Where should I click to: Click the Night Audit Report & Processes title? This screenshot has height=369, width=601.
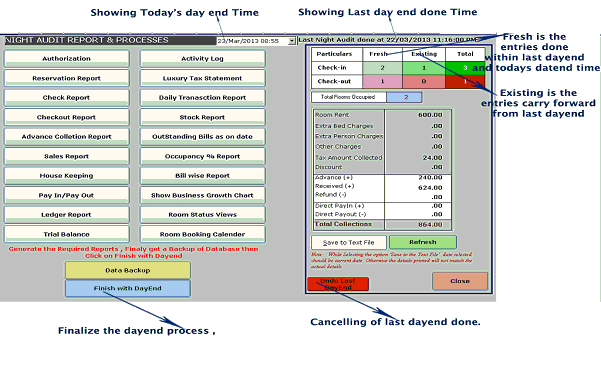(x=87, y=40)
